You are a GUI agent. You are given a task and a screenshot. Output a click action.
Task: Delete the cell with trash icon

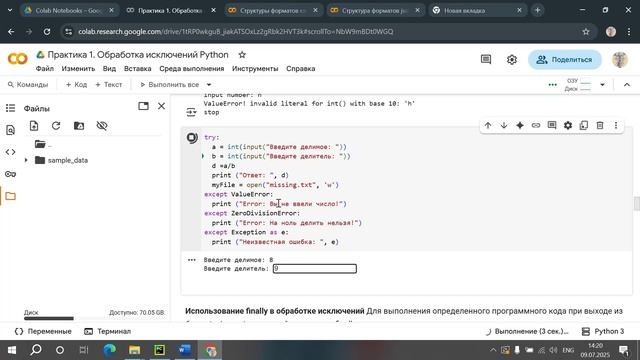600,125
